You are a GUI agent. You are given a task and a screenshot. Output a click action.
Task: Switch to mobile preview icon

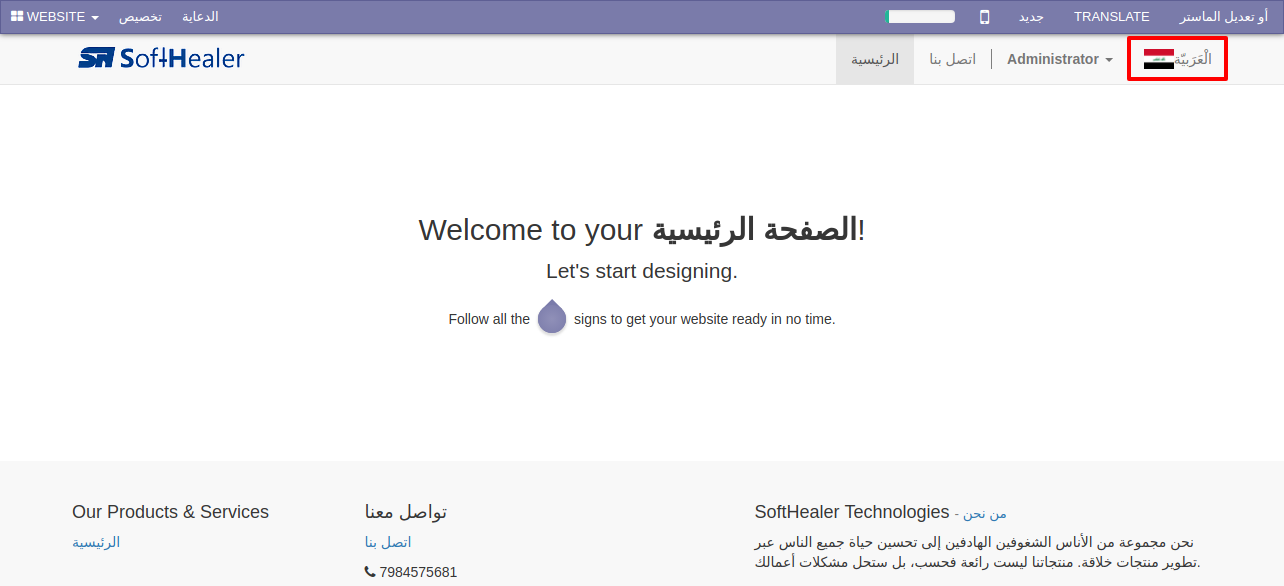point(985,17)
